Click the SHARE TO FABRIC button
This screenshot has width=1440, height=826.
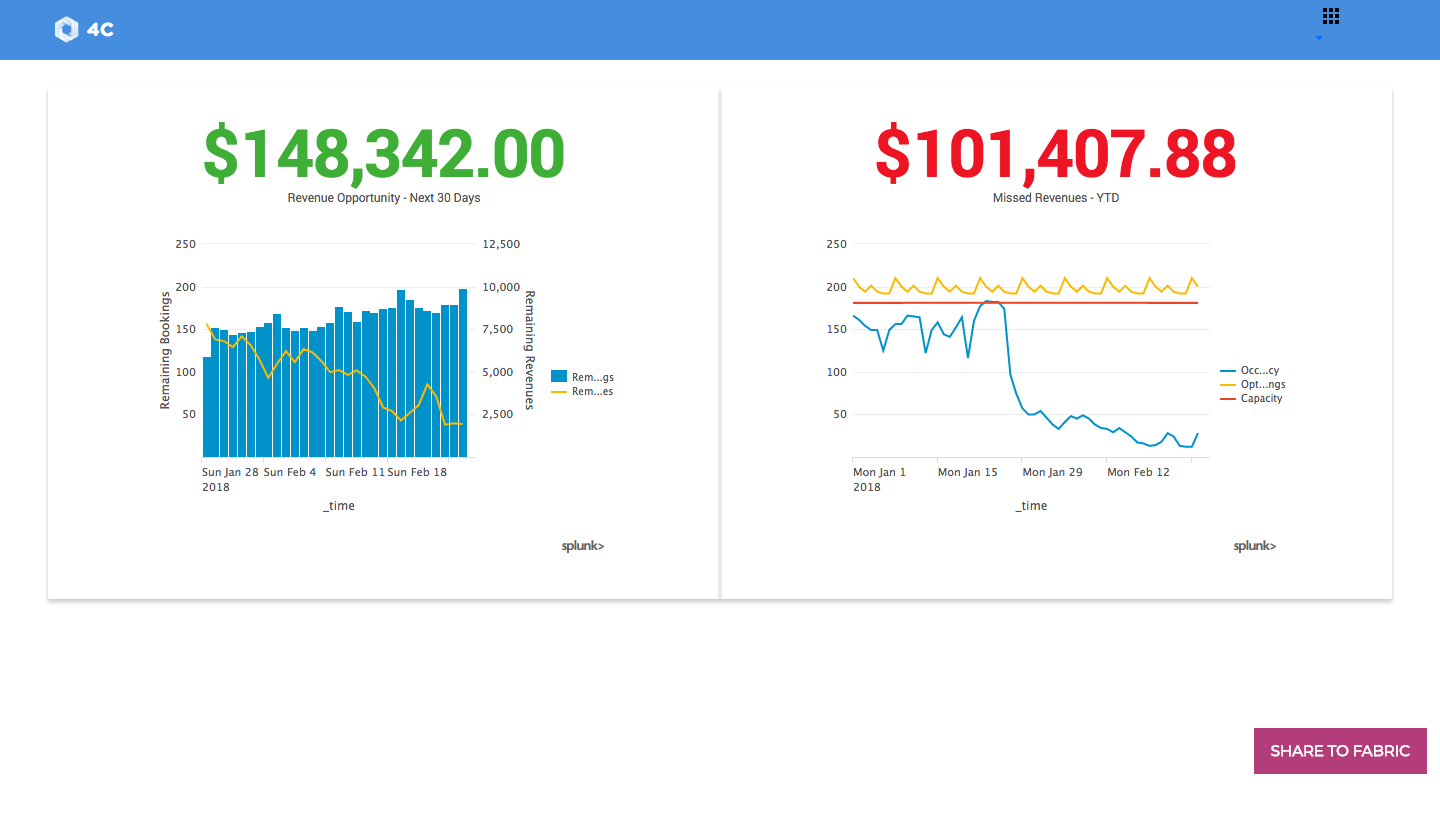pos(1340,751)
